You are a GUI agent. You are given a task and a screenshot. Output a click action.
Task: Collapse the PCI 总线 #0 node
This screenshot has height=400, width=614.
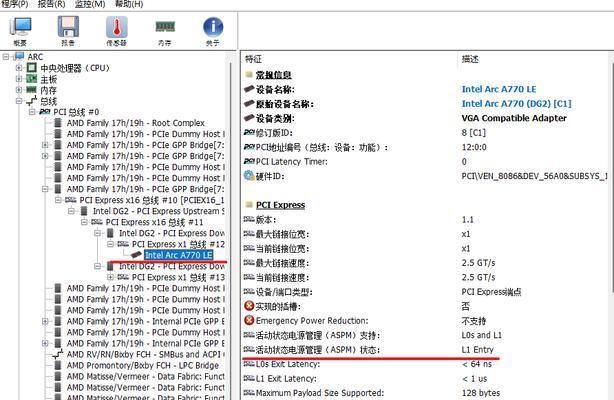pyautogui.click(x=32, y=112)
